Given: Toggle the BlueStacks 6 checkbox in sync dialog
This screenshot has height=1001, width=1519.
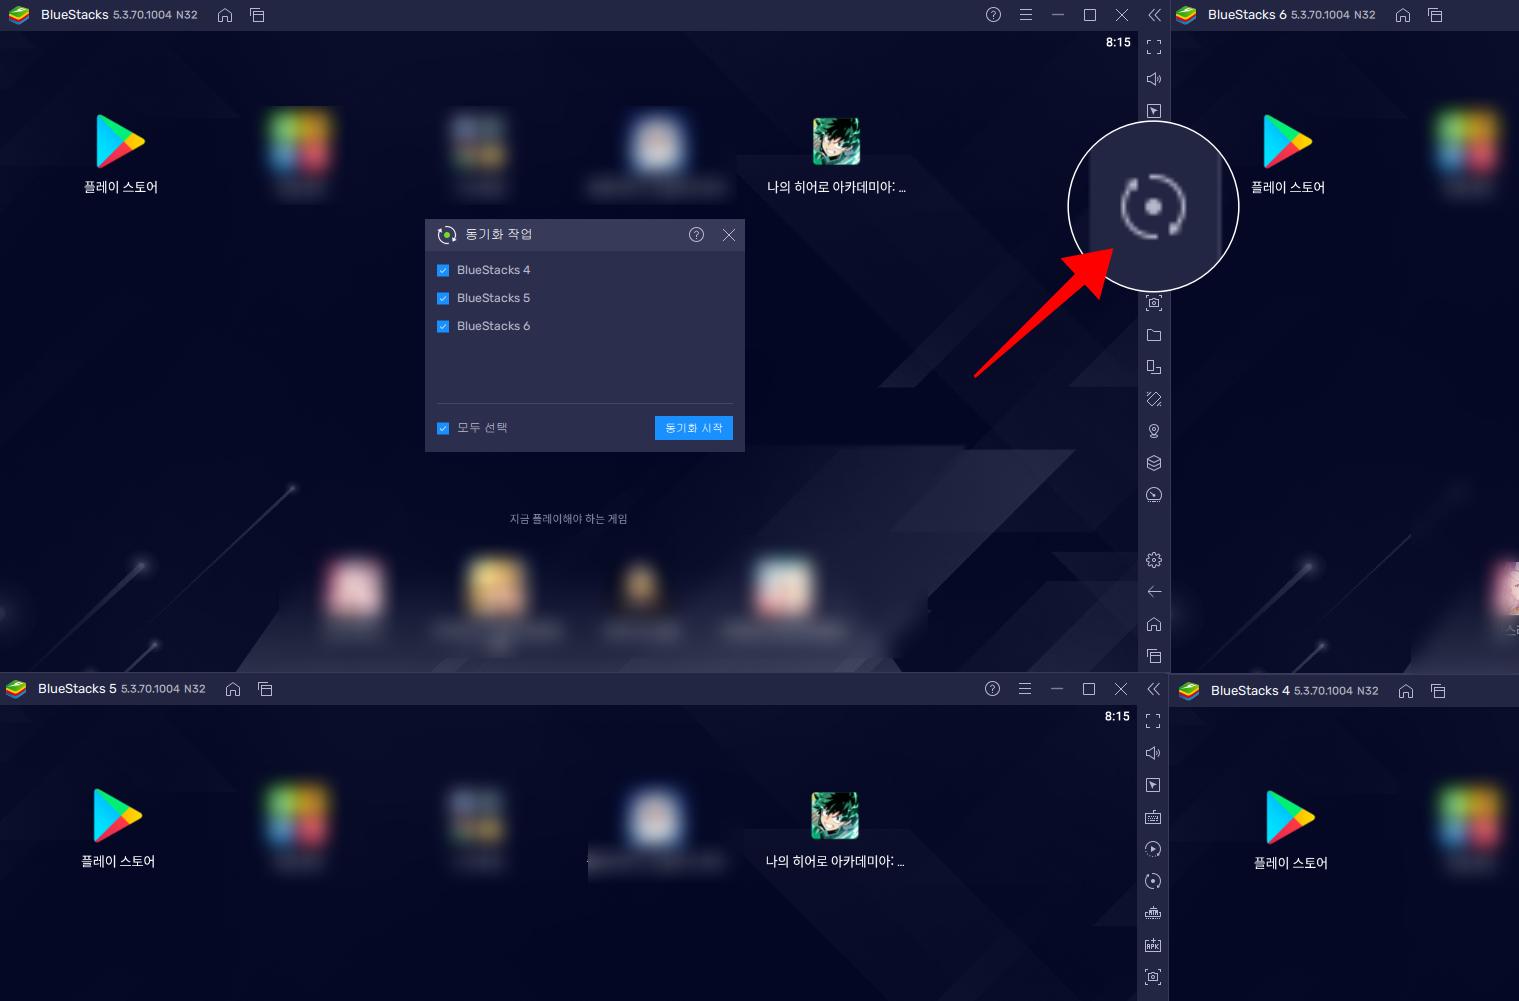Looking at the screenshot, I should [443, 326].
